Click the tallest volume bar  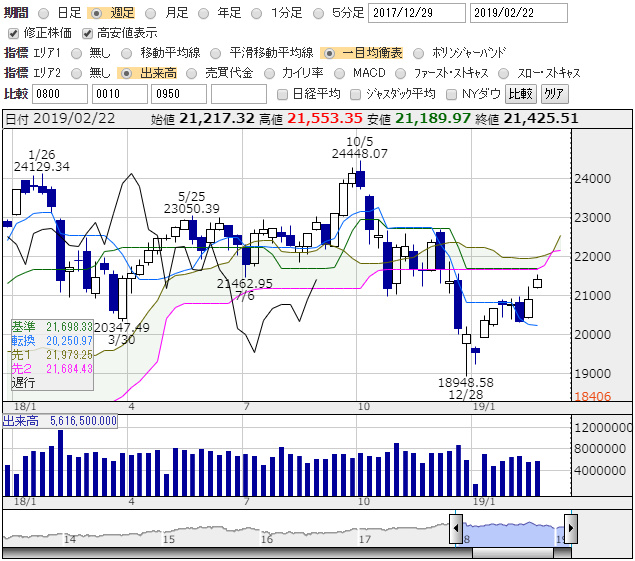click(x=61, y=463)
